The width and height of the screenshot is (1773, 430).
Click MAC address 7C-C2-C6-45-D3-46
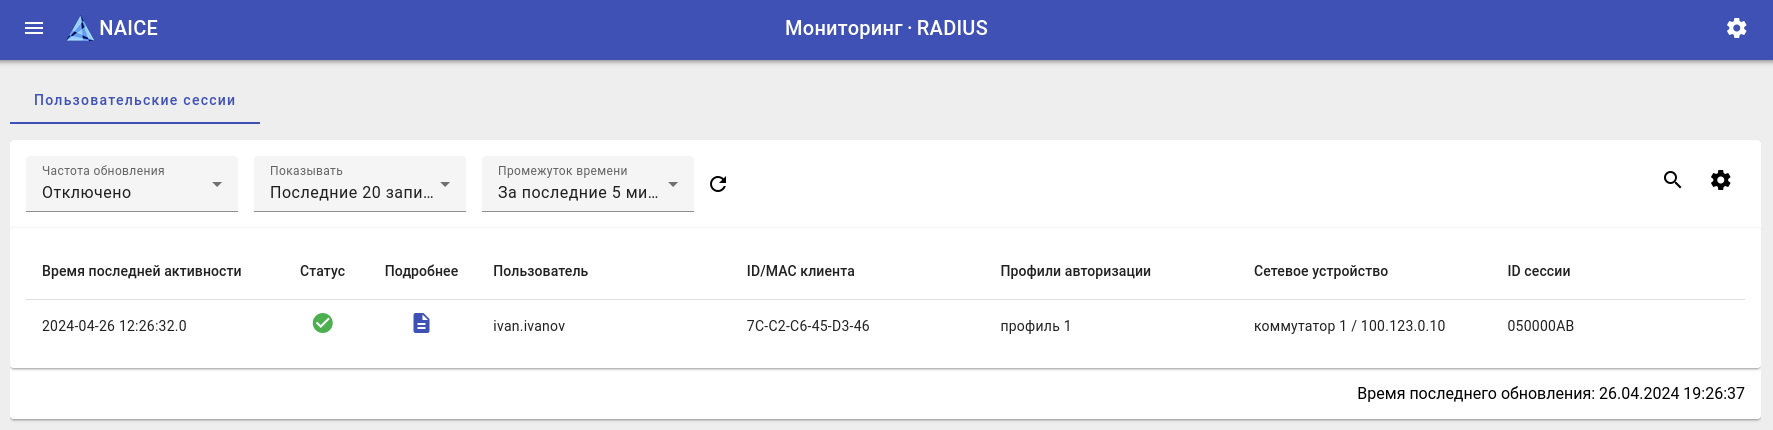[x=807, y=326]
